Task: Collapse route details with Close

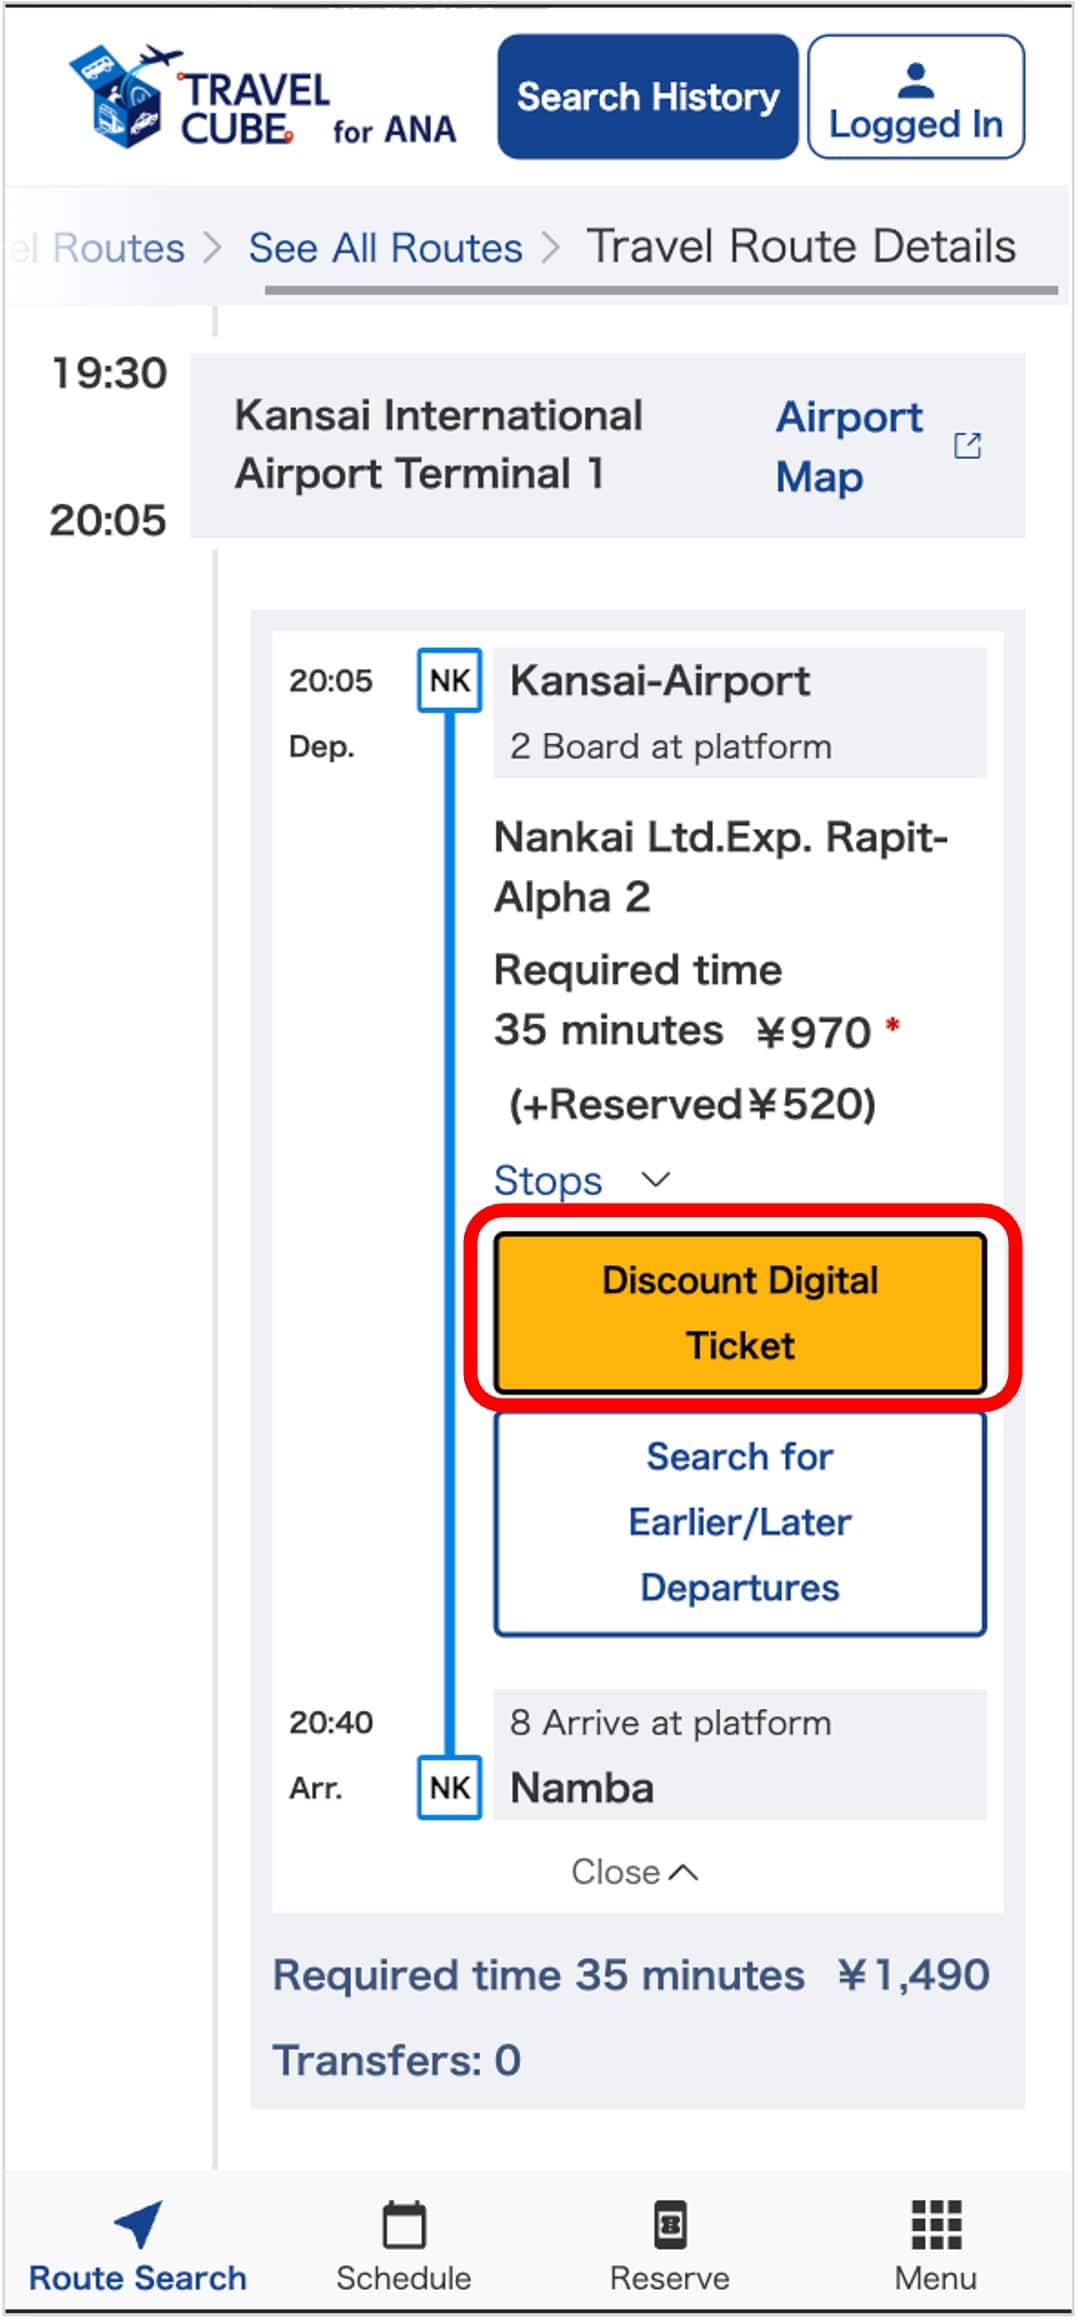Action: tap(633, 1872)
